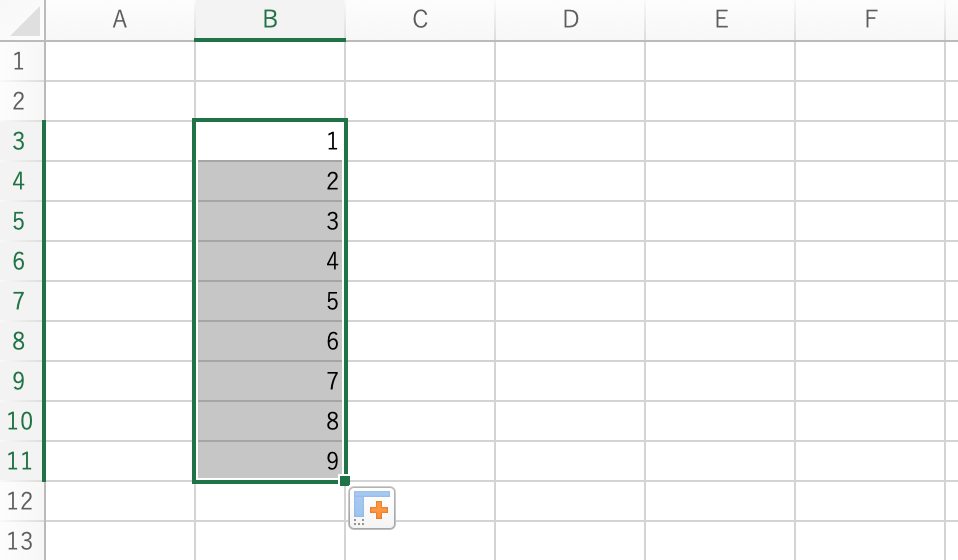958x560 pixels.
Task: Select empty cell D6
Action: (570, 261)
